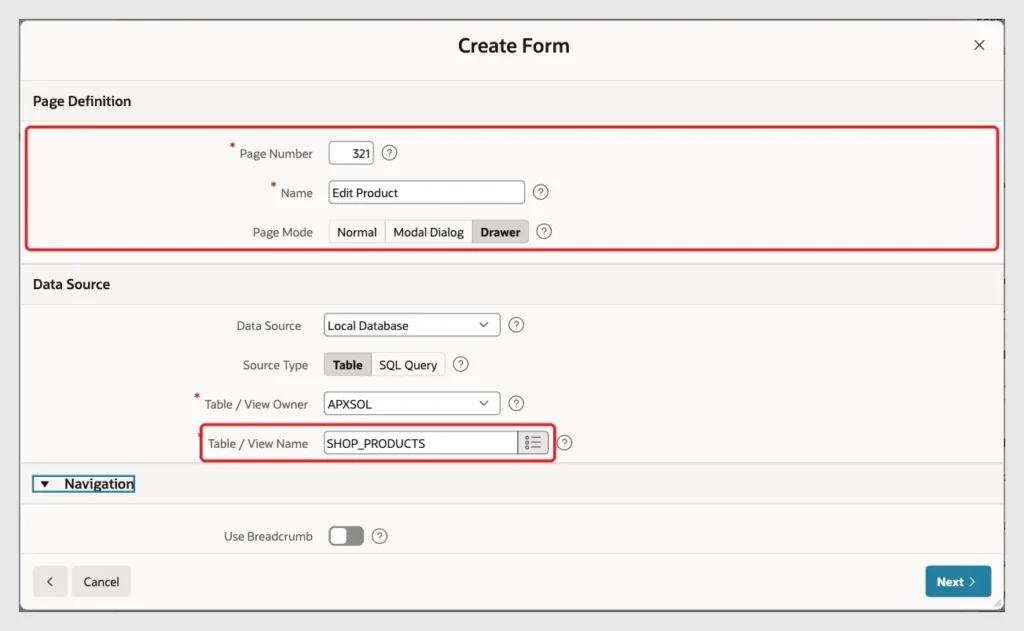1024x631 pixels.
Task: Choose SQL Query source type
Action: [x=408, y=364]
